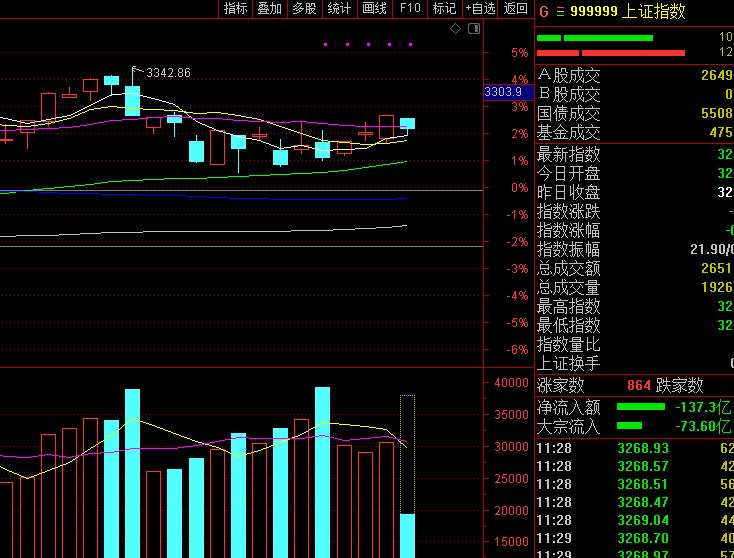Open the 多股 multi-stock view
The image size is (734, 558).
[305, 8]
